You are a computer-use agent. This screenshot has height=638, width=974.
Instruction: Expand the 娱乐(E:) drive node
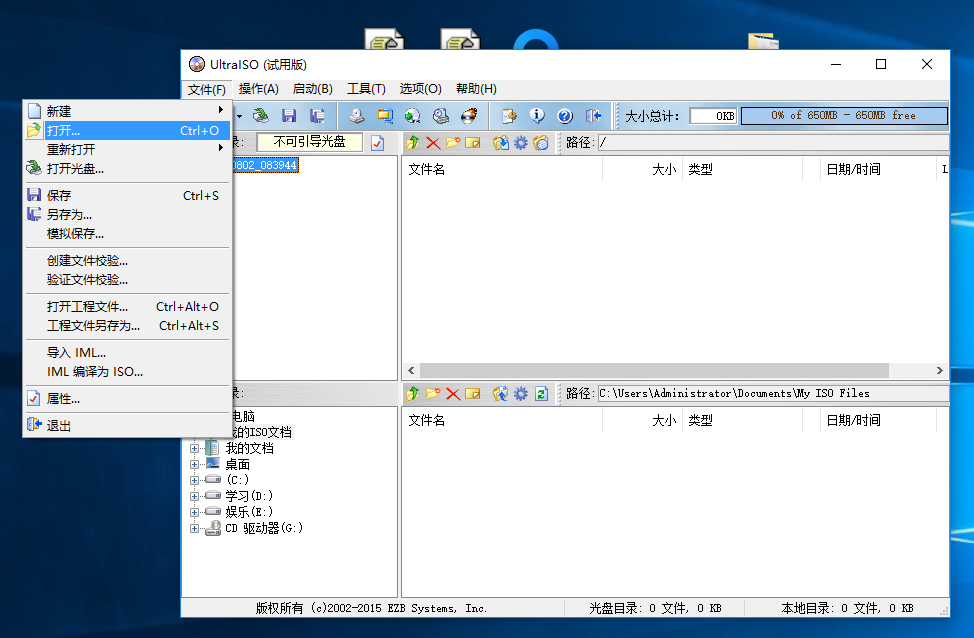(x=194, y=512)
